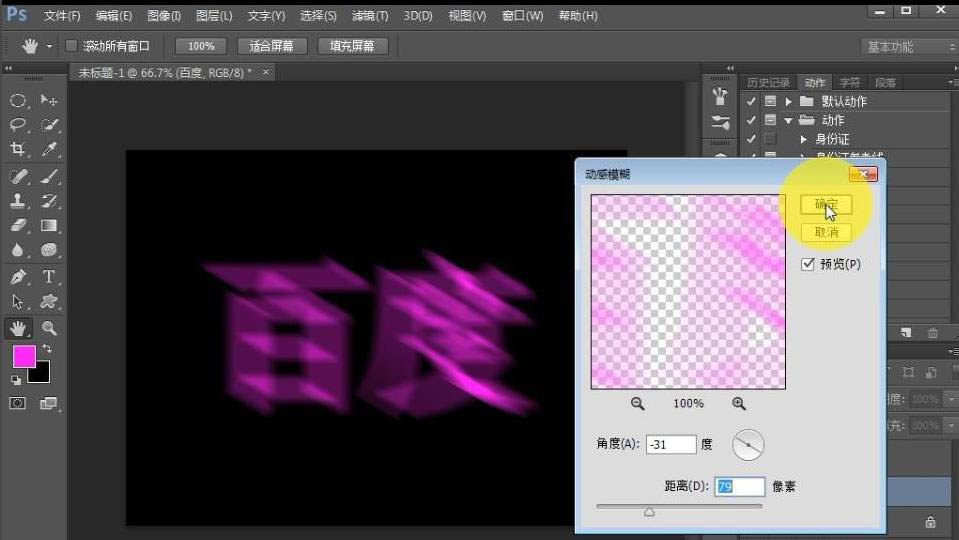
Task: Toggle the checkmark for 动作 set
Action: [x=752, y=120]
